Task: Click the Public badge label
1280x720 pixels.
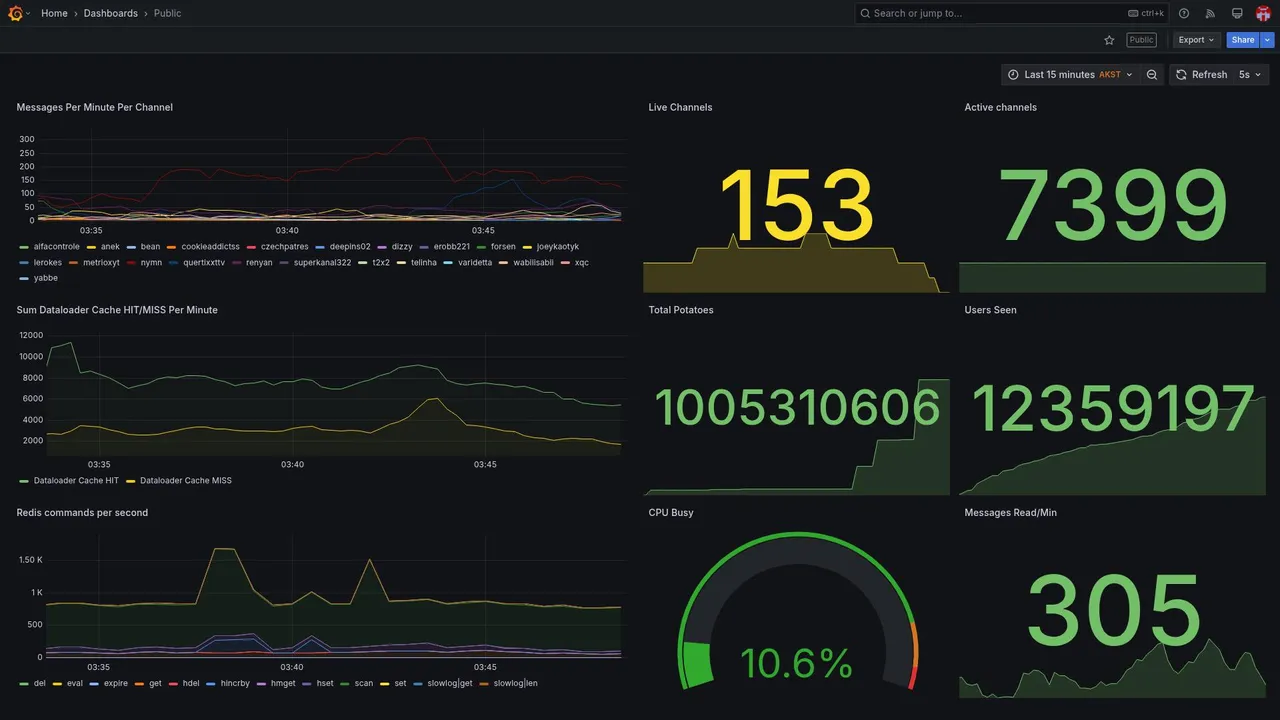Action: (x=1141, y=40)
